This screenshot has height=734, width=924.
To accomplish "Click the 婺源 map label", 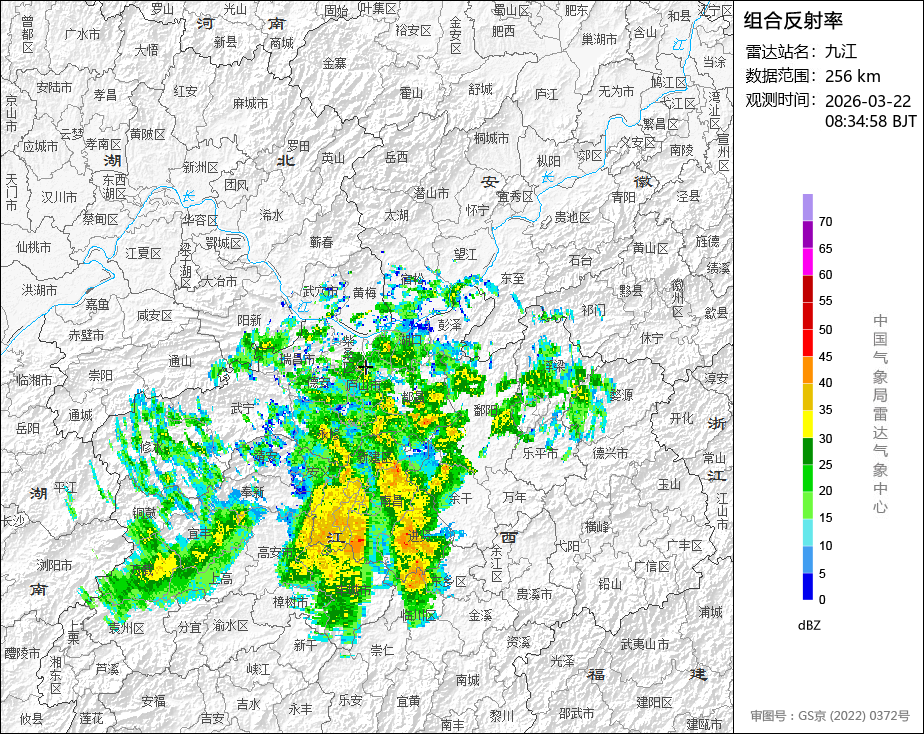I will pyautogui.click(x=621, y=395).
